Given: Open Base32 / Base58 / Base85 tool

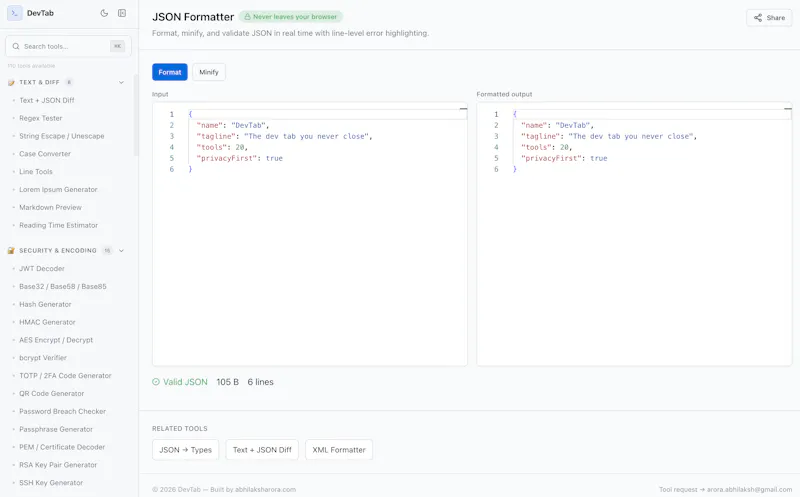Looking at the screenshot, I should point(63,287).
